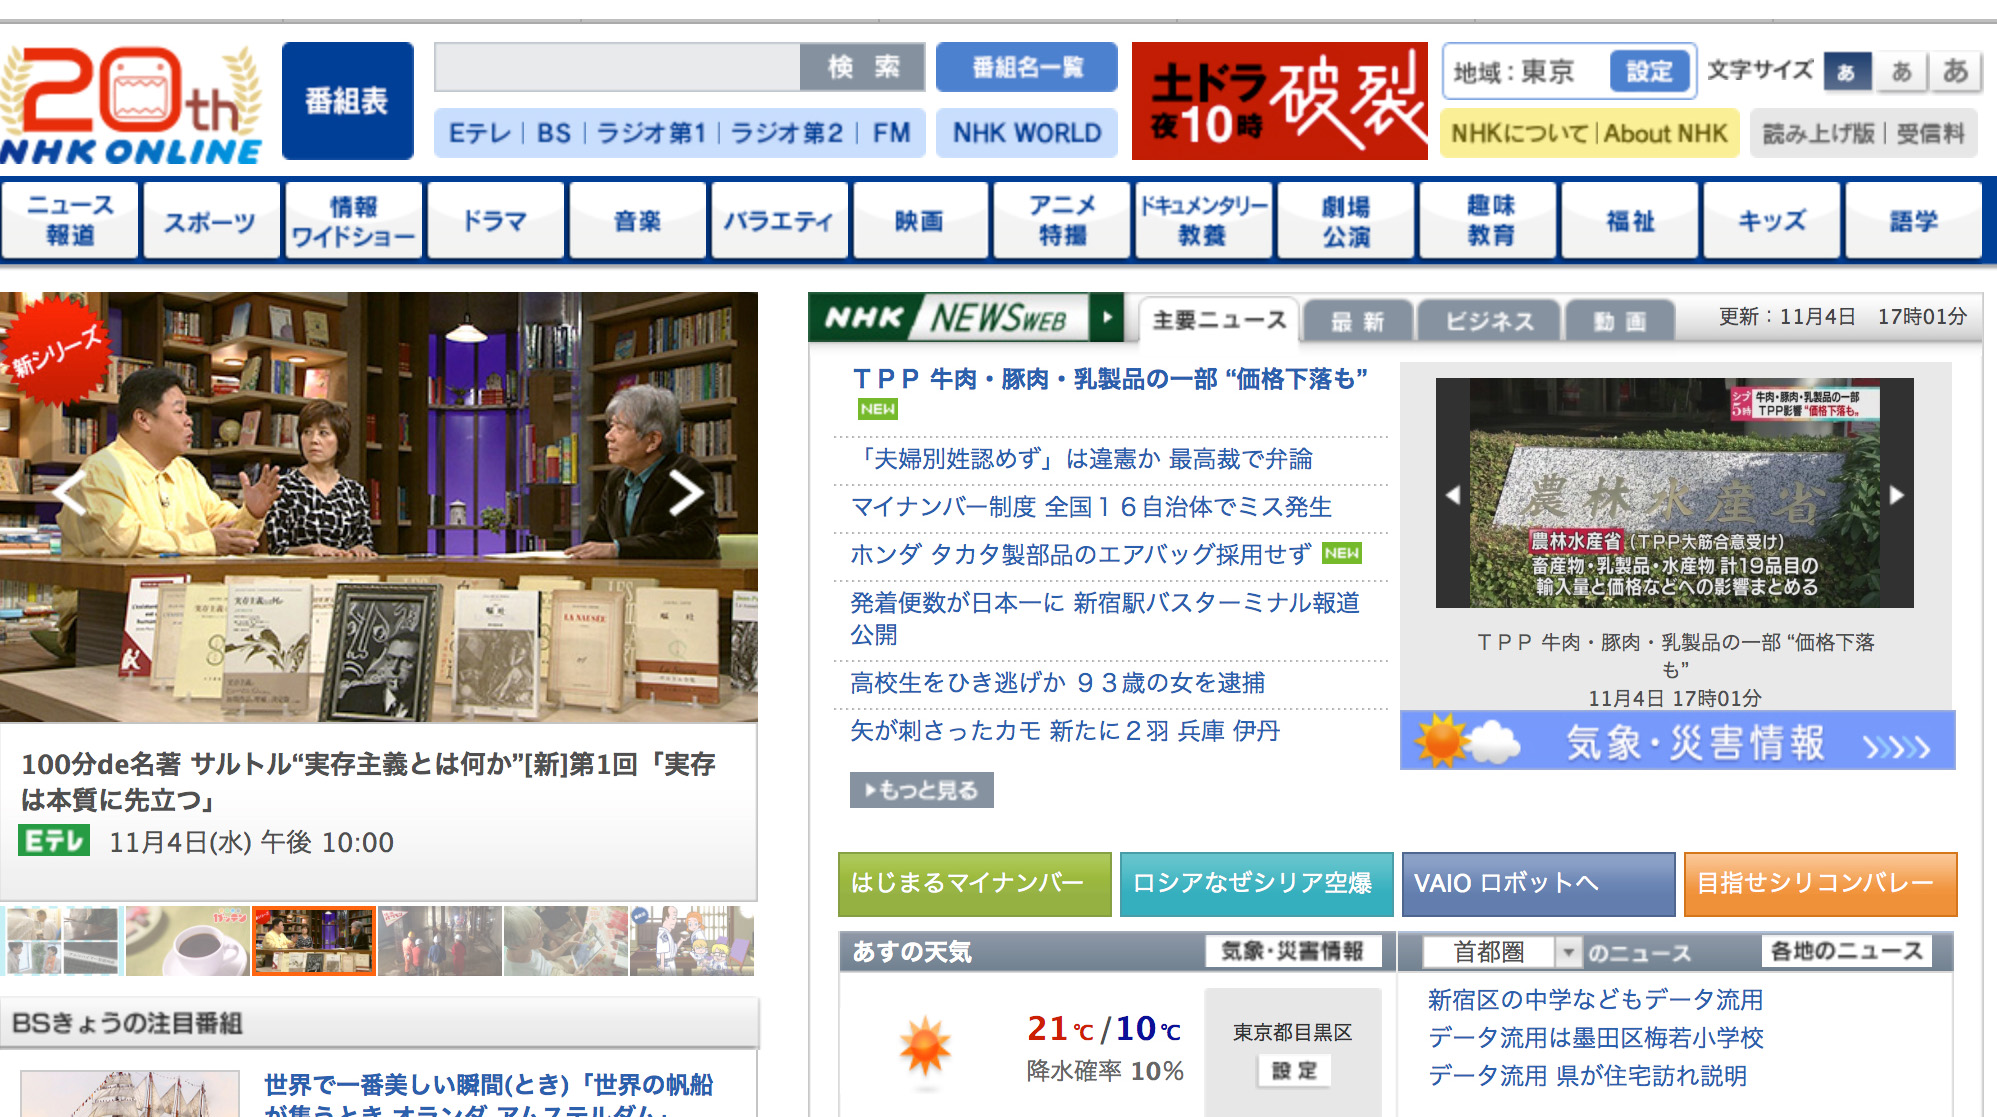The width and height of the screenshot is (1997, 1117).
Task: Click the NHK NEWS WEB logo arrow
Action: pyautogui.click(x=1106, y=318)
